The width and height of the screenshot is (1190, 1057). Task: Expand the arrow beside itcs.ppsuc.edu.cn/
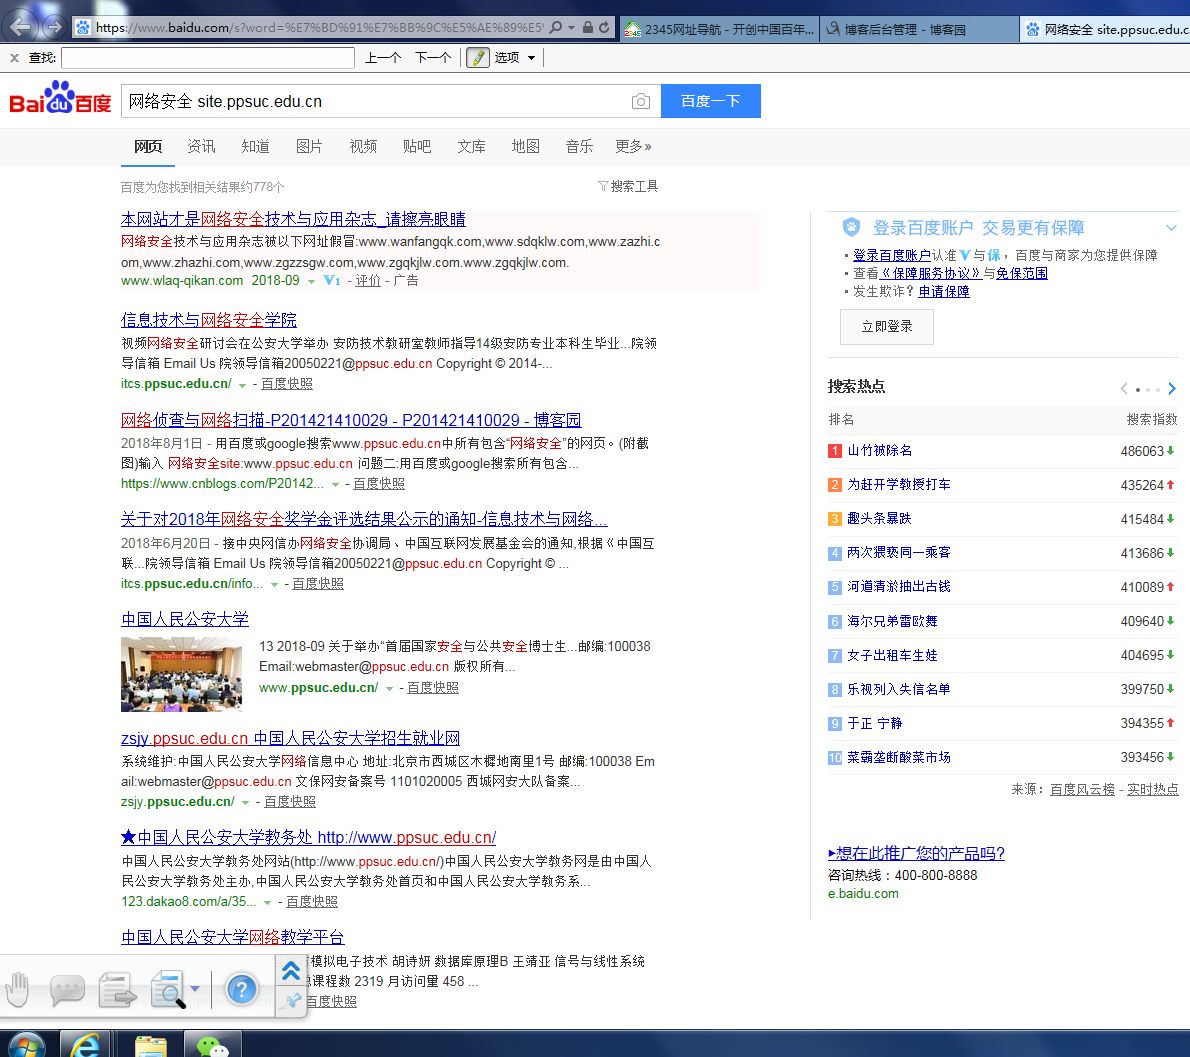coord(242,385)
